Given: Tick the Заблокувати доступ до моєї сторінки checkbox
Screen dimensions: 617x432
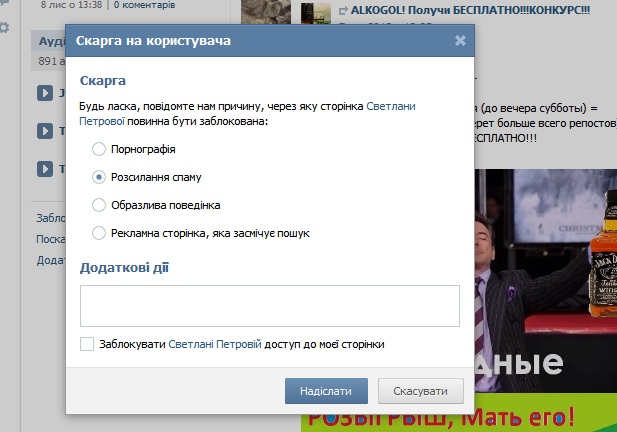Looking at the screenshot, I should pyautogui.click(x=87, y=344).
